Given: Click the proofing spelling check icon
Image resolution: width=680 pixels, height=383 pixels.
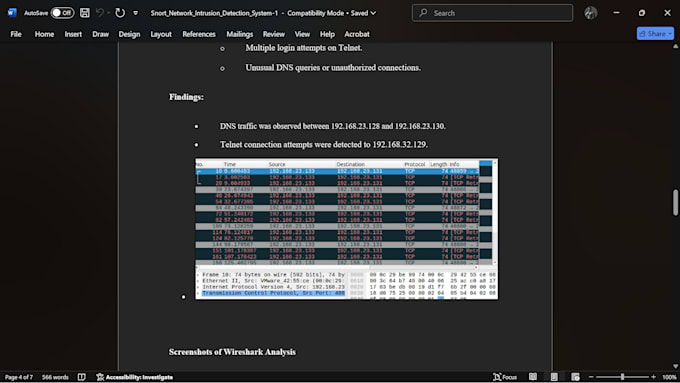Looking at the screenshot, I should (x=82, y=377).
